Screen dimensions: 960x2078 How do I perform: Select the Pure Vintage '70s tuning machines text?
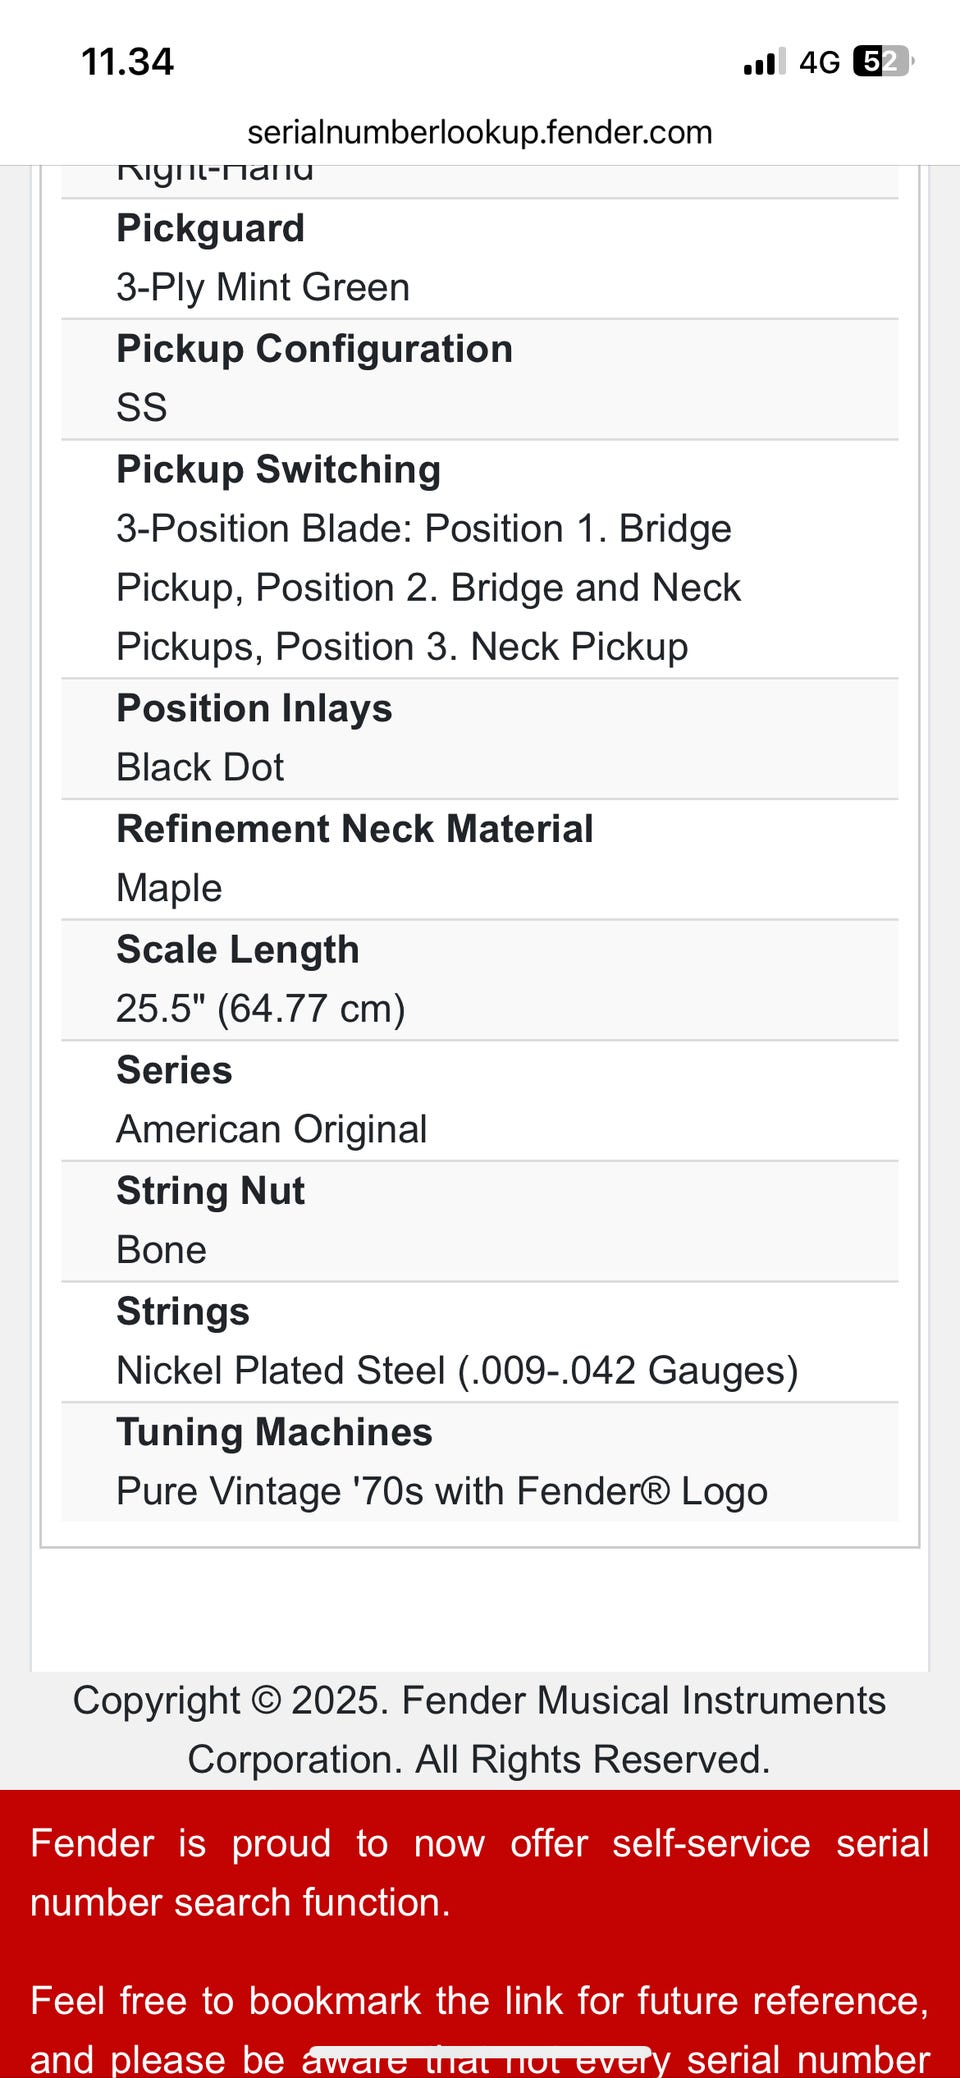pos(442,1492)
